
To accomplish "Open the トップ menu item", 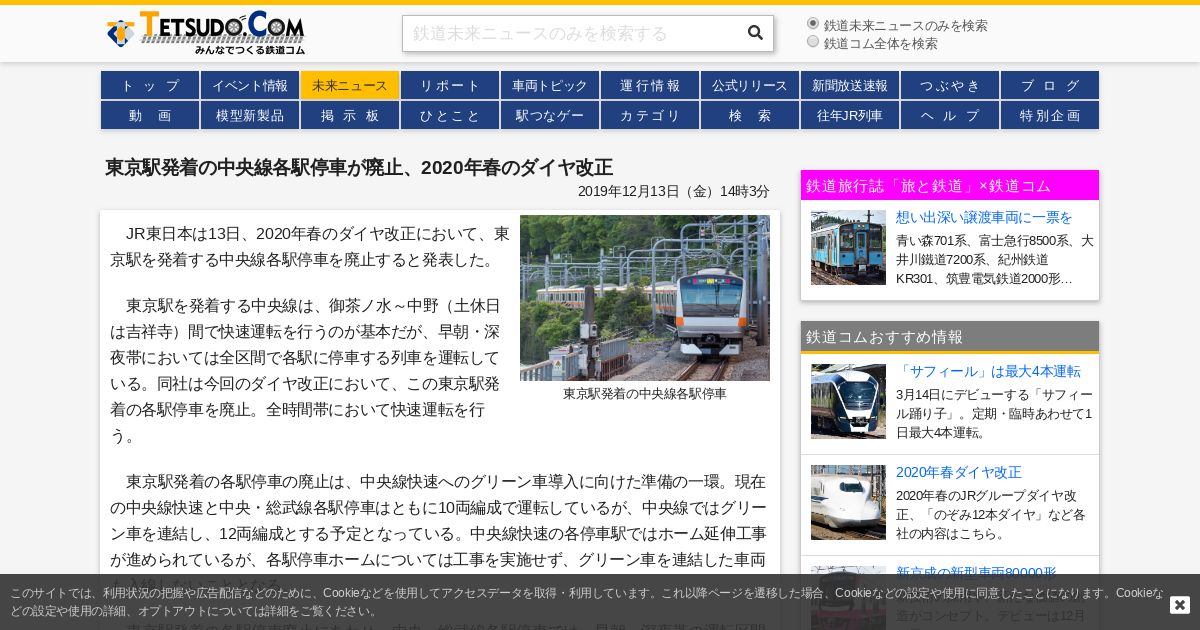I will click(x=150, y=85).
